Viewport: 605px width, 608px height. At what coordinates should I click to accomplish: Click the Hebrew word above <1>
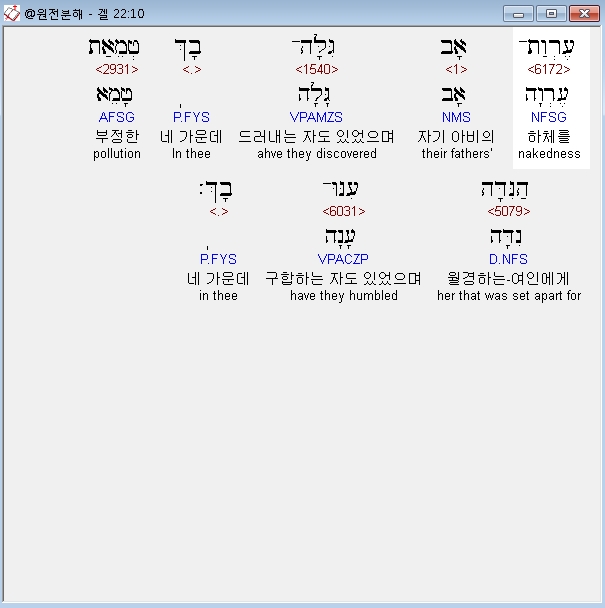[x=453, y=47]
